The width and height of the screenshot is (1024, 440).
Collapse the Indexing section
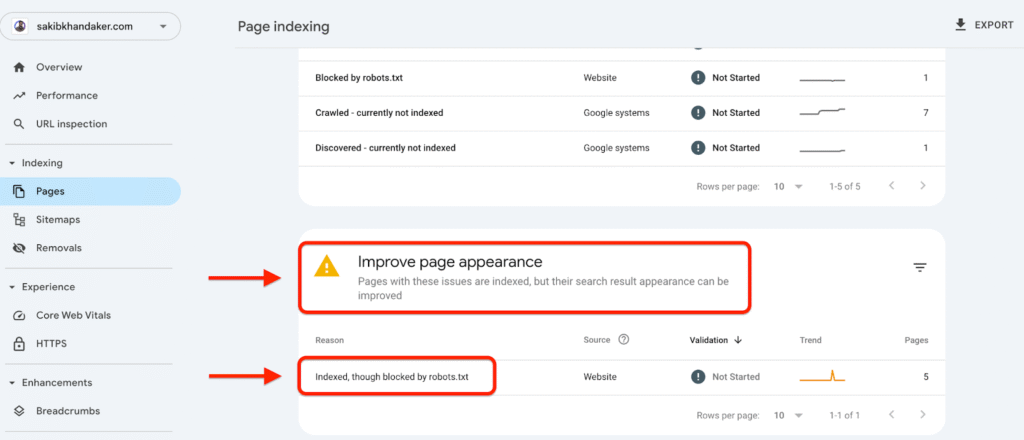pyautogui.click(x=12, y=163)
